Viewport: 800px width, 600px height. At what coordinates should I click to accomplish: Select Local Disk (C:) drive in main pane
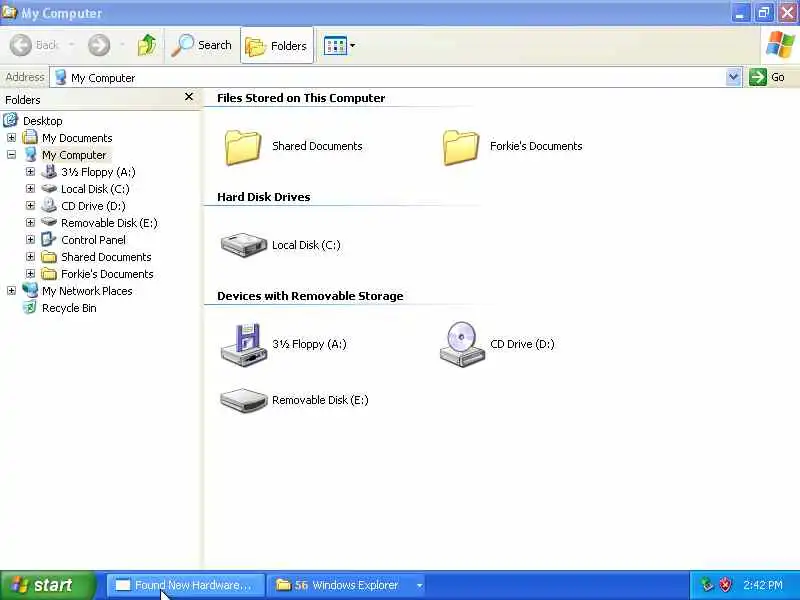point(281,245)
